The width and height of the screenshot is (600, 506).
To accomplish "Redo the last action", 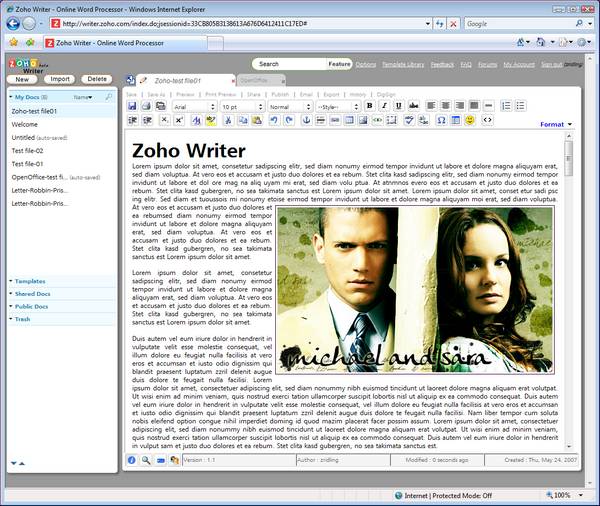I will coord(289,120).
